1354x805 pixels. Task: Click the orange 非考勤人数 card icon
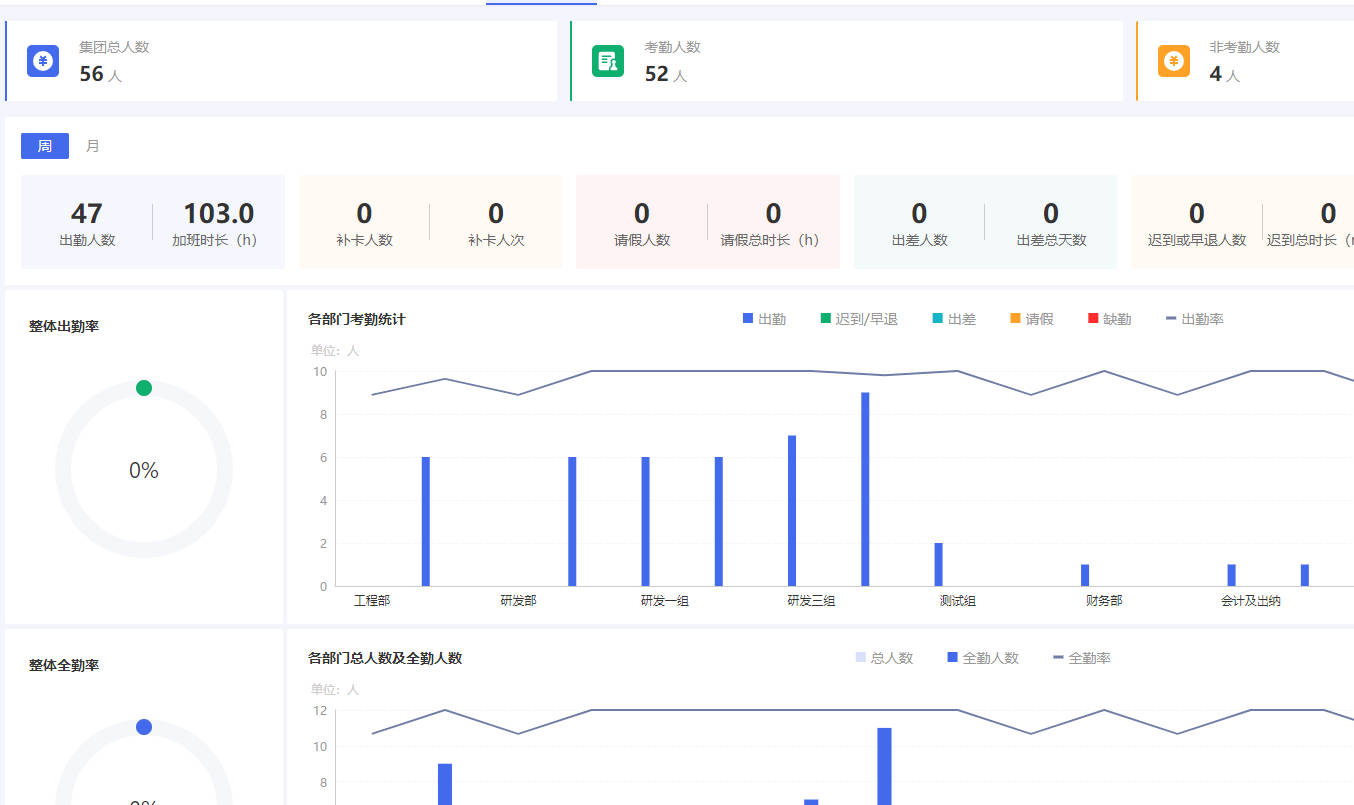coord(1174,61)
